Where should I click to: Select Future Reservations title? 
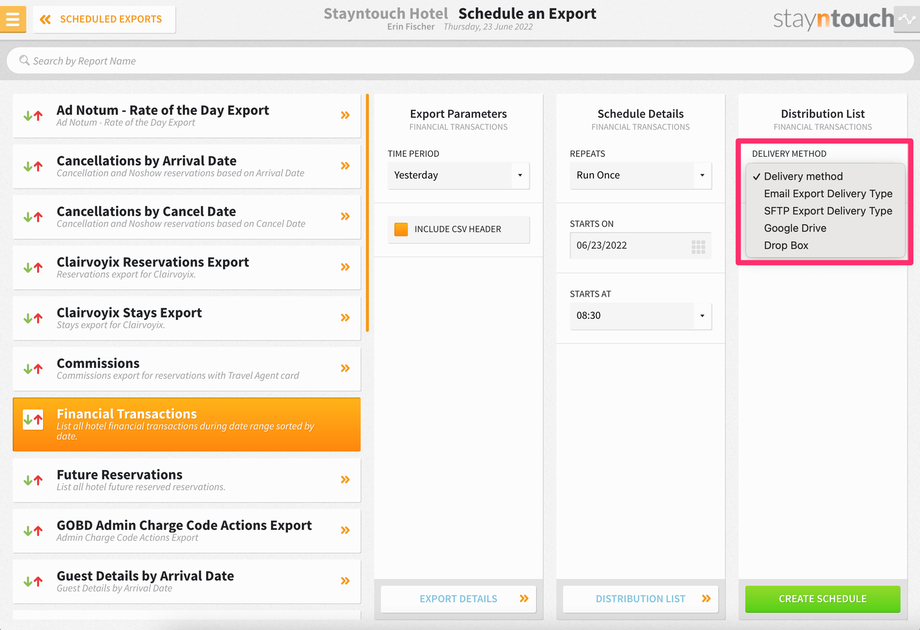[x=120, y=475]
